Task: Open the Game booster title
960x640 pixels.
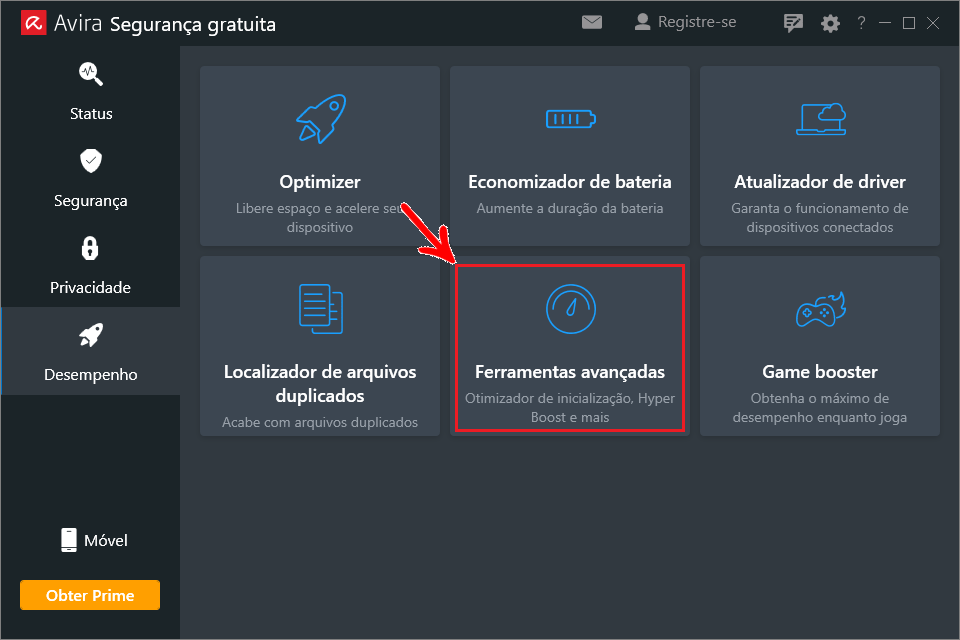Action: (x=820, y=372)
